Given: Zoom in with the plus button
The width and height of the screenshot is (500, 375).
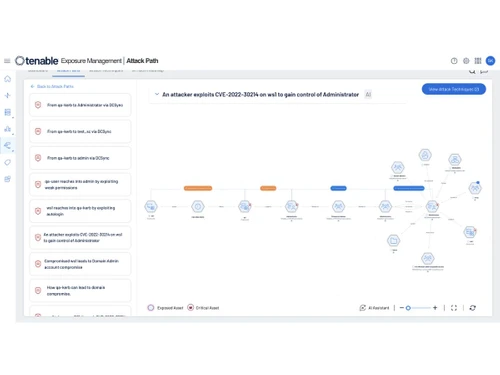Looking at the screenshot, I should 435,308.
